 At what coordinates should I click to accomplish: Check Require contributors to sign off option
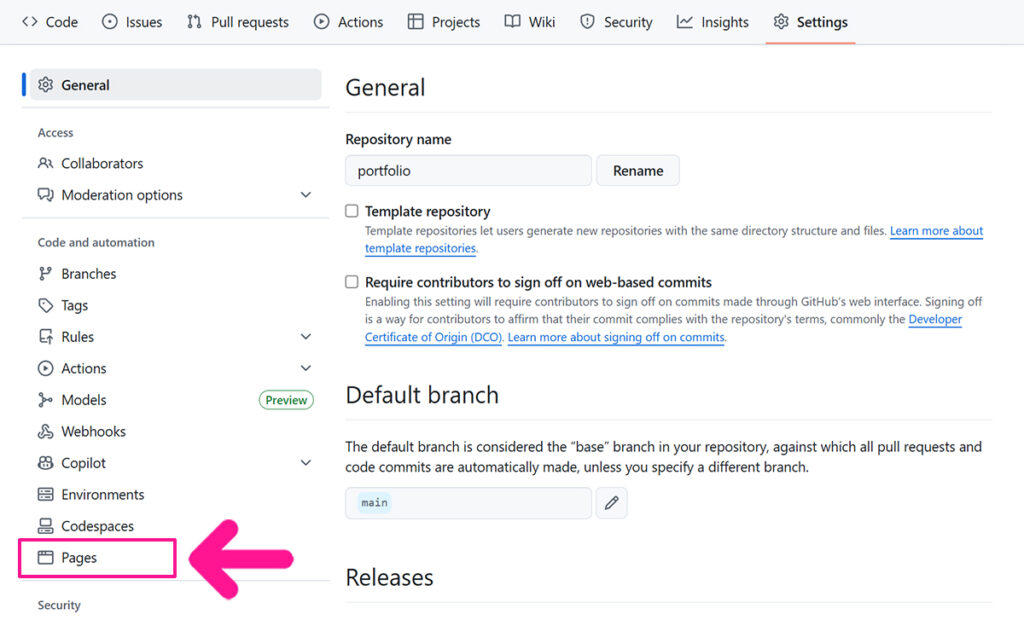[x=352, y=283]
